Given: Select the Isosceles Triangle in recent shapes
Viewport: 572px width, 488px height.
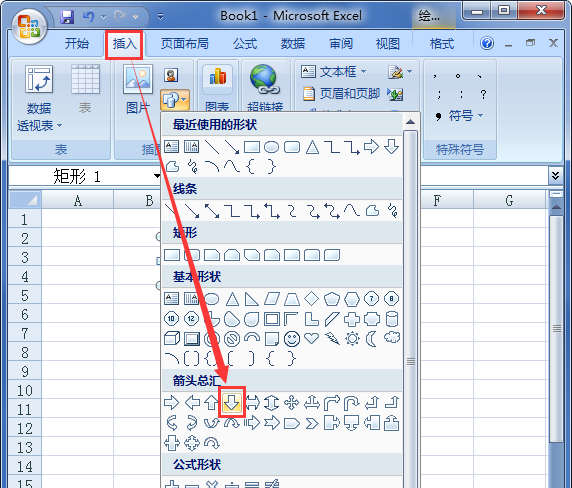Looking at the screenshot, I should (x=312, y=147).
